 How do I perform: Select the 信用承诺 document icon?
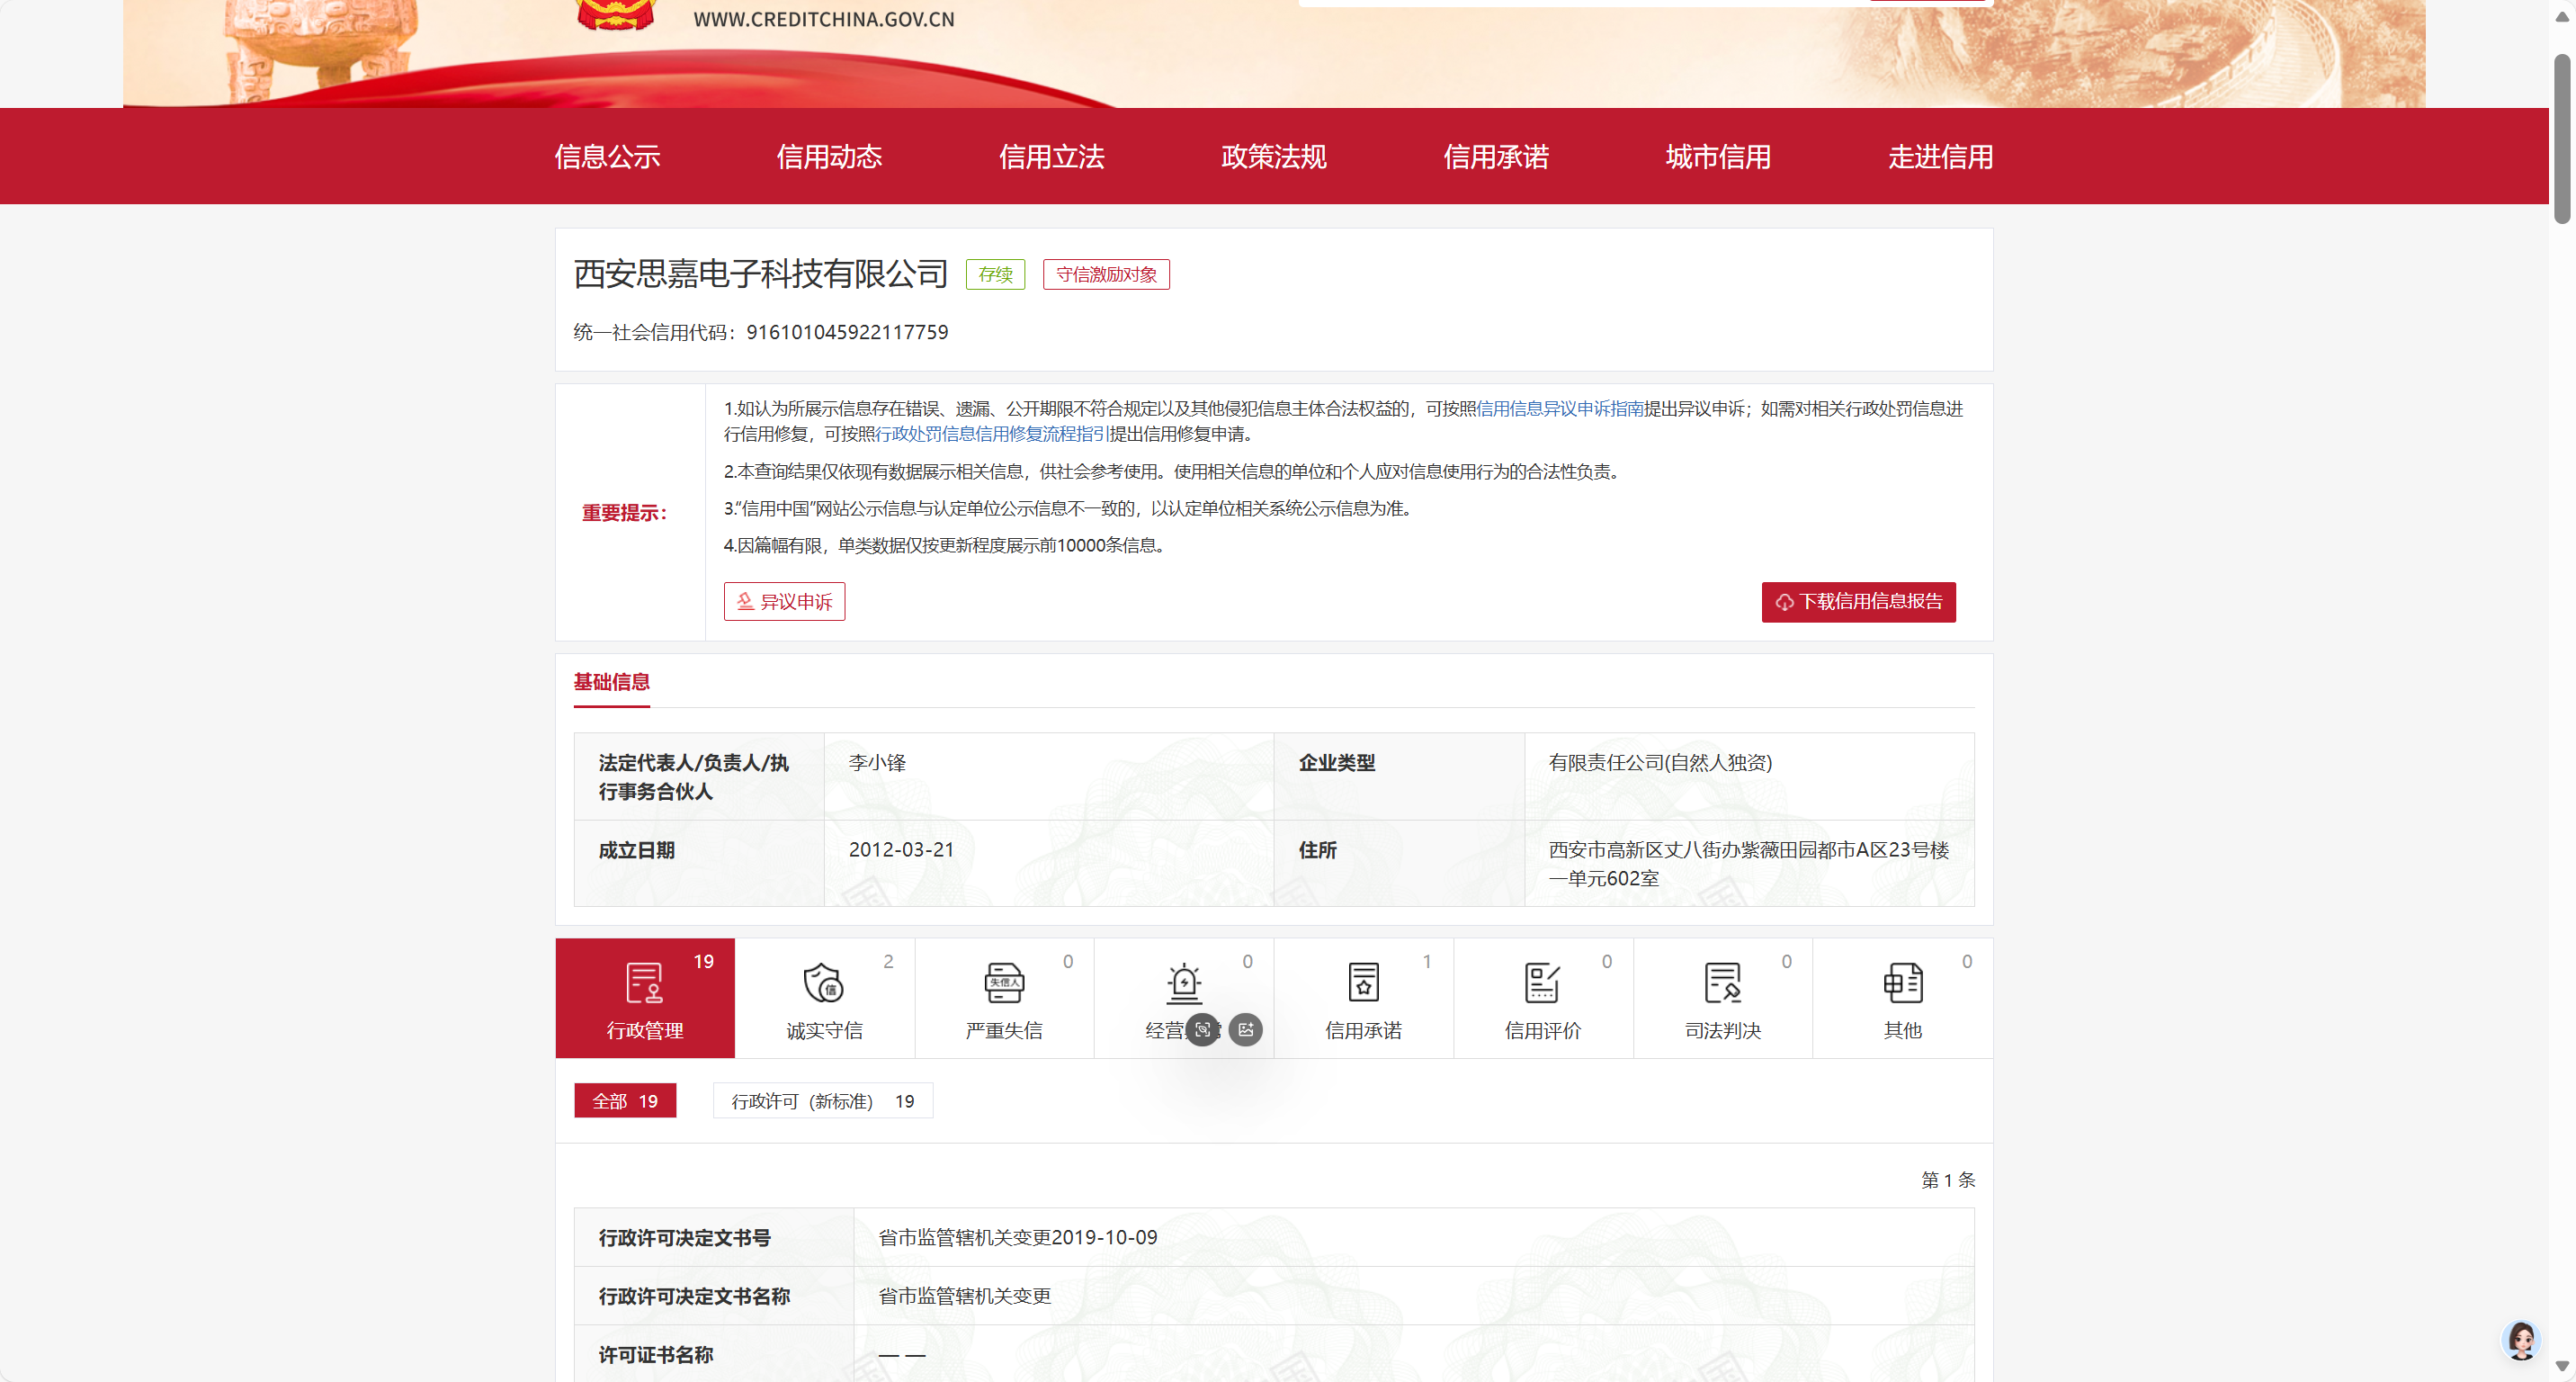point(1363,983)
